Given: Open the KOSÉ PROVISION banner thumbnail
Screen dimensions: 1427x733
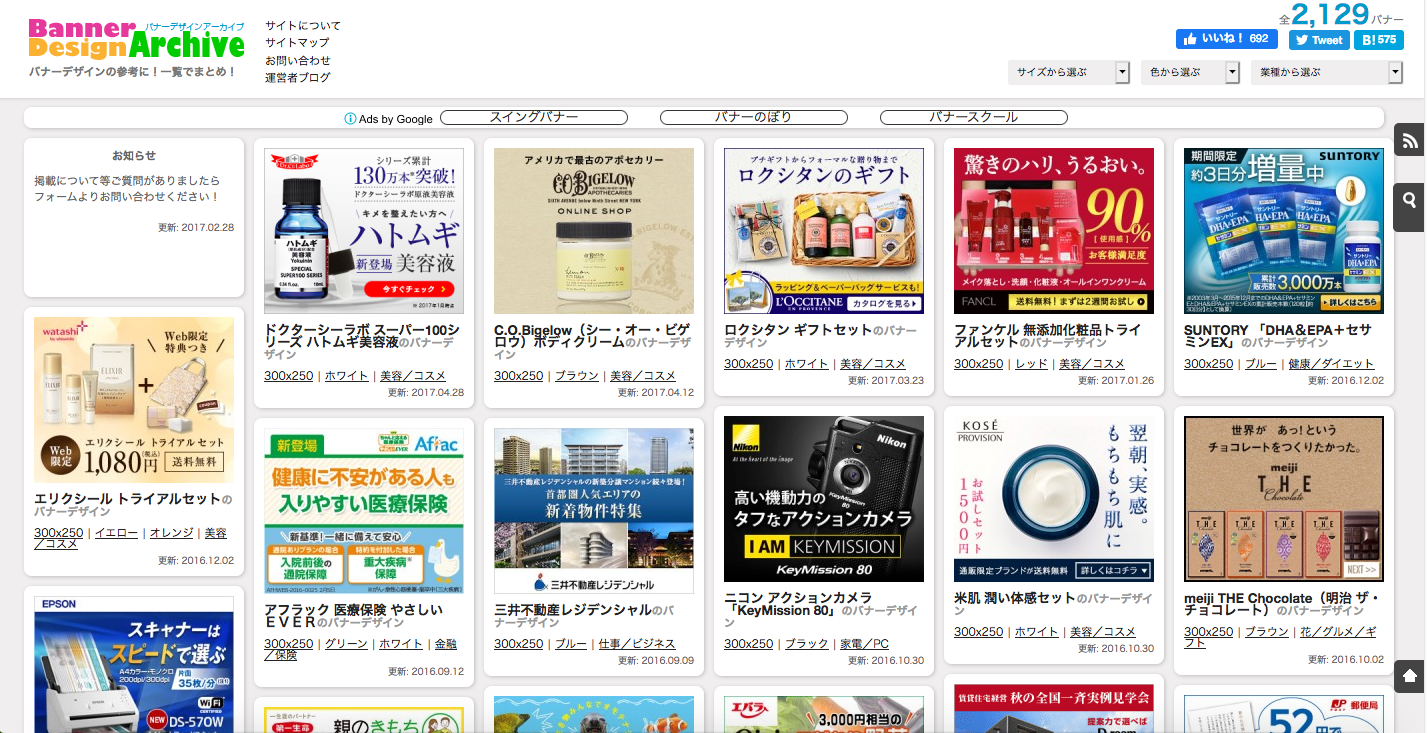Looking at the screenshot, I should (1054, 499).
